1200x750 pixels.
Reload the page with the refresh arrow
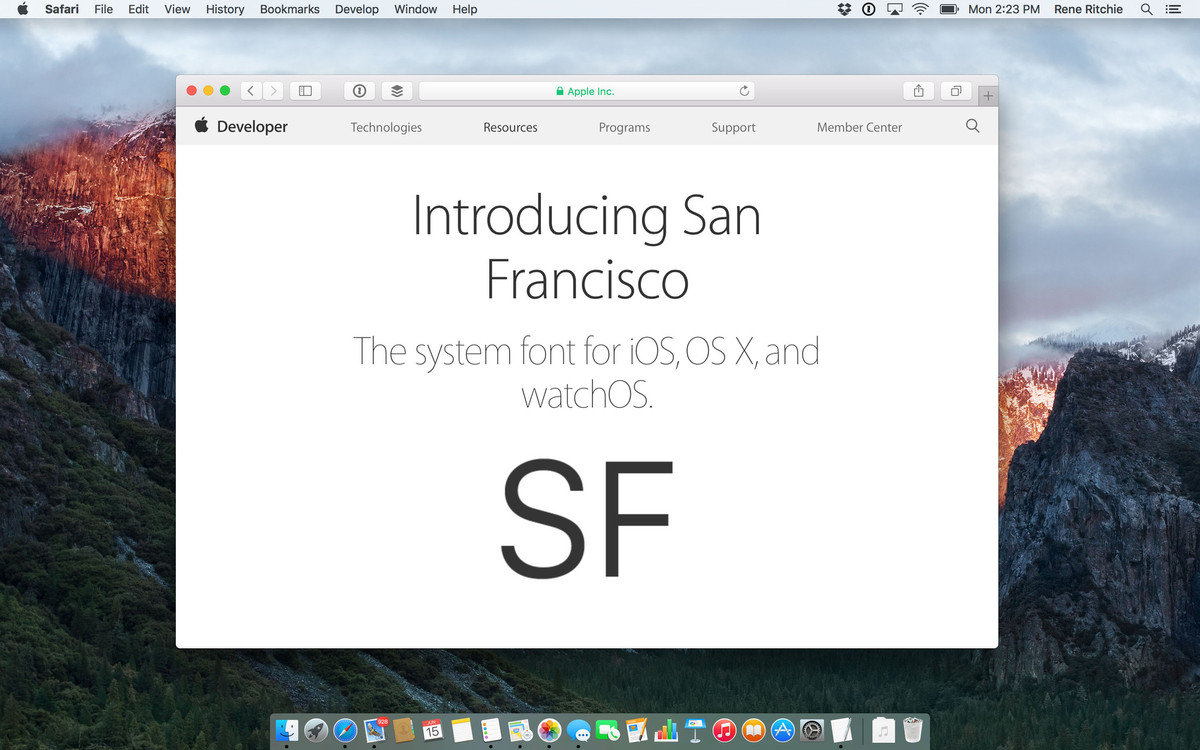coord(744,91)
